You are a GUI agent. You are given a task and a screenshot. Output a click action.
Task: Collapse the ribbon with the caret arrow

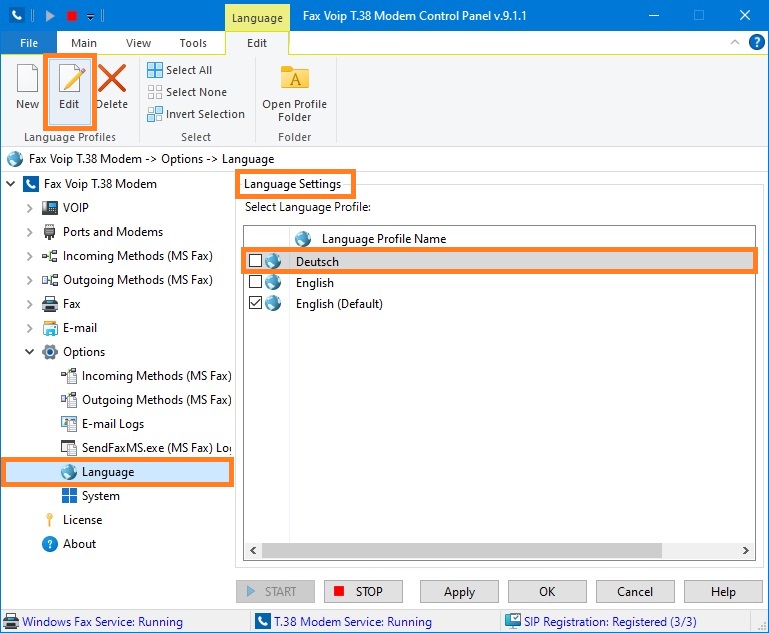pyautogui.click(x=735, y=42)
